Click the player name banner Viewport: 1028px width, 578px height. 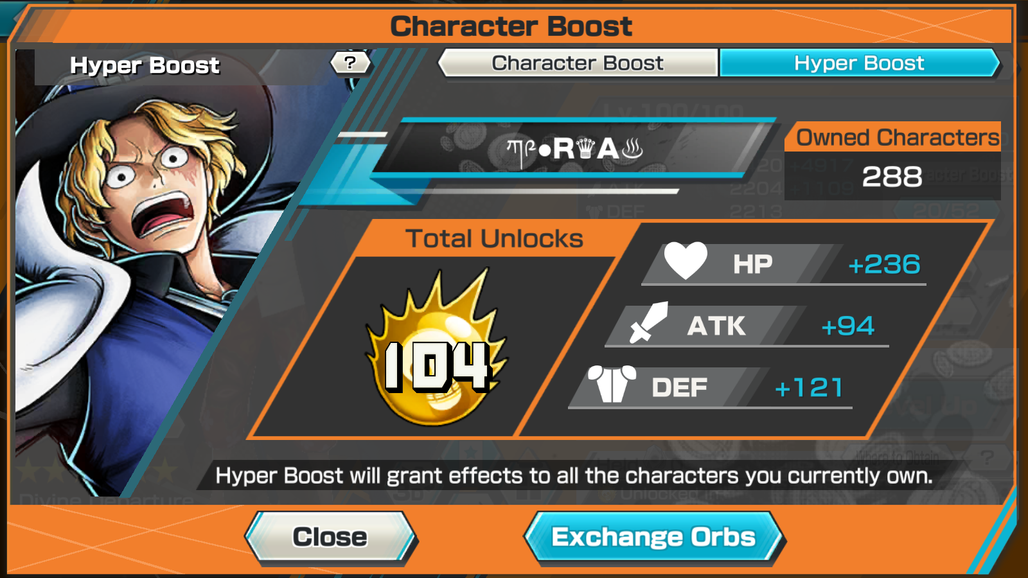(572, 149)
